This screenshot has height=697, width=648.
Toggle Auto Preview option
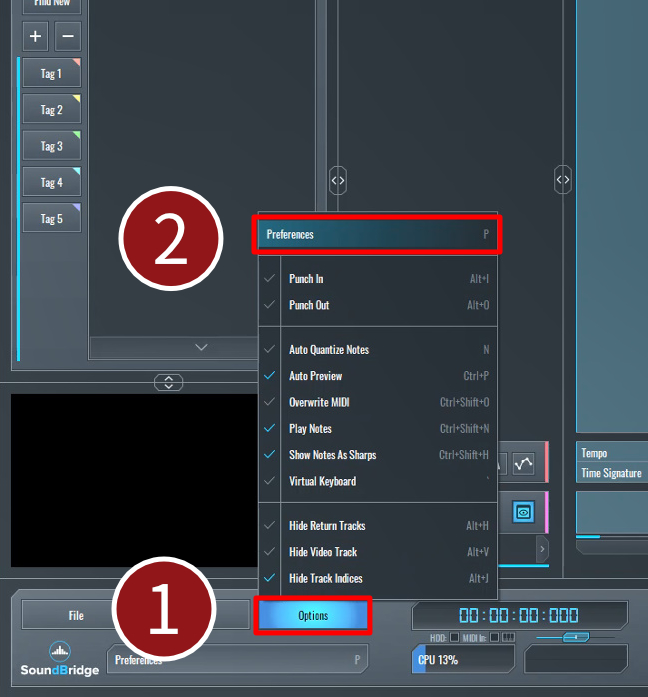(315, 376)
